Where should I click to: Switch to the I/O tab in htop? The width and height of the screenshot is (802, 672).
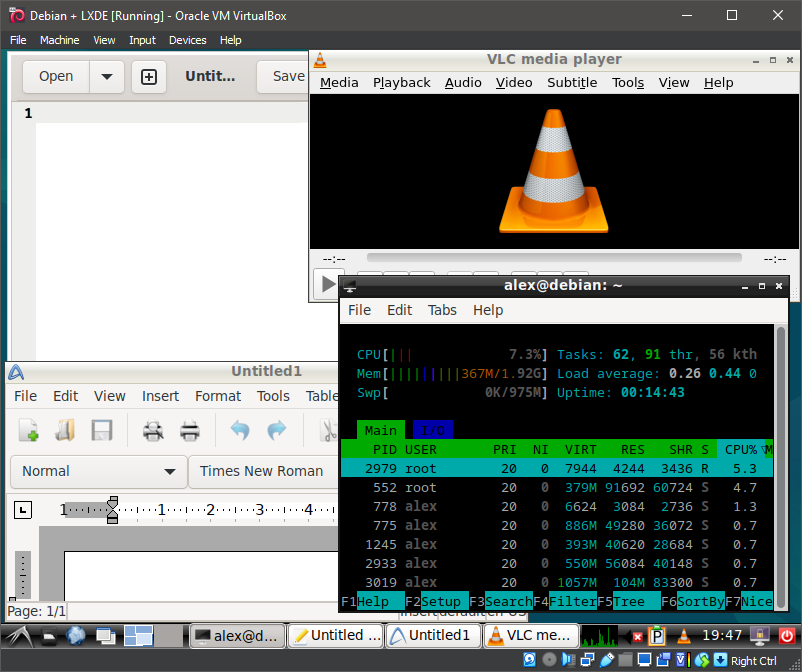431,429
